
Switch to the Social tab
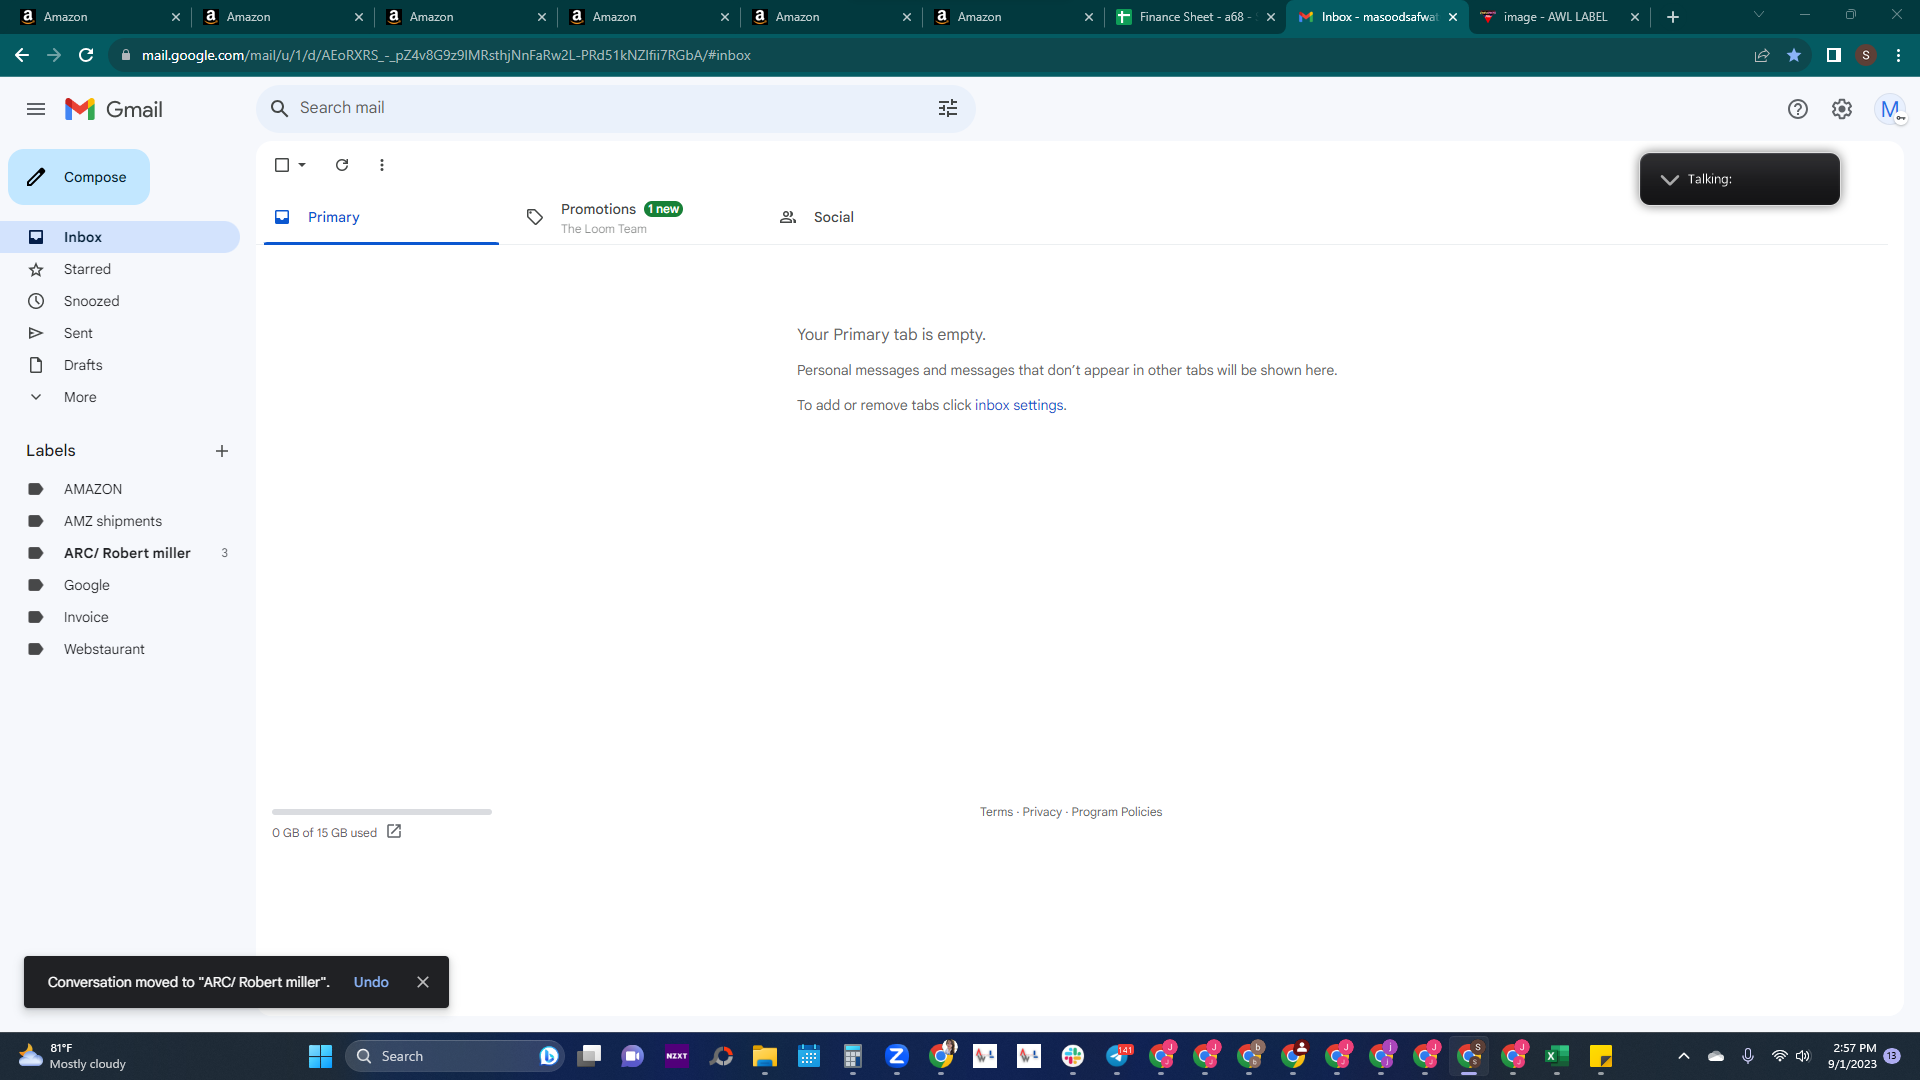point(888,217)
